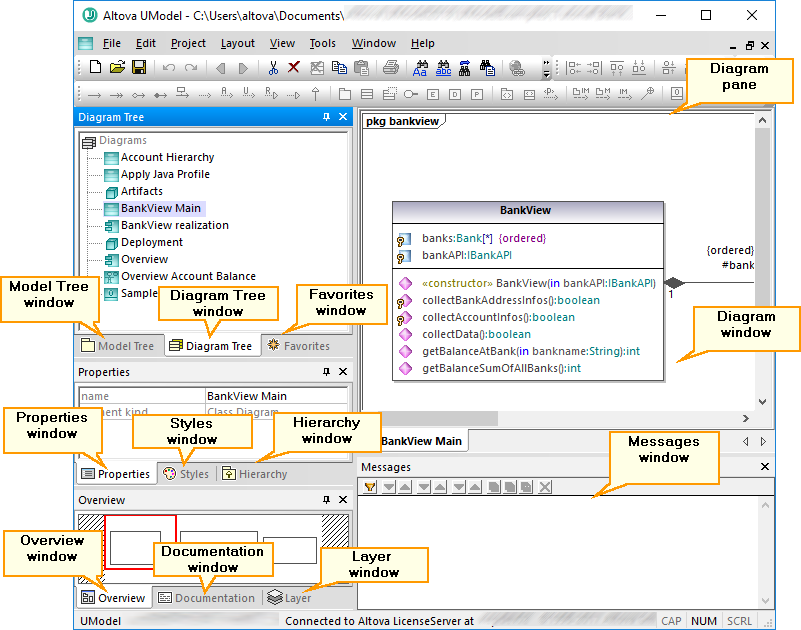
Task: Click the New document toolbar icon
Action: [96, 68]
